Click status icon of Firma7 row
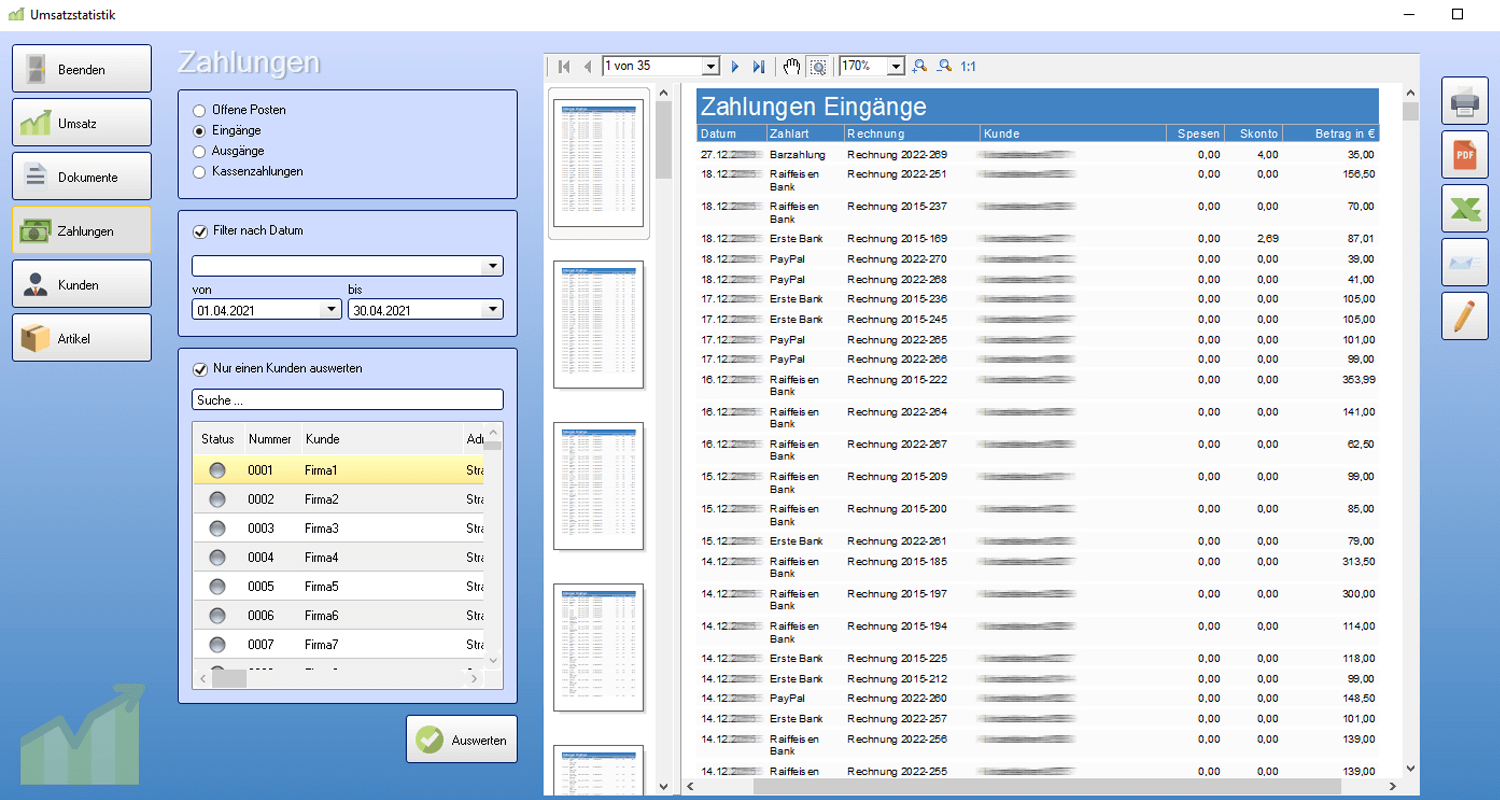Image resolution: width=1500 pixels, height=800 pixels. tap(217, 644)
